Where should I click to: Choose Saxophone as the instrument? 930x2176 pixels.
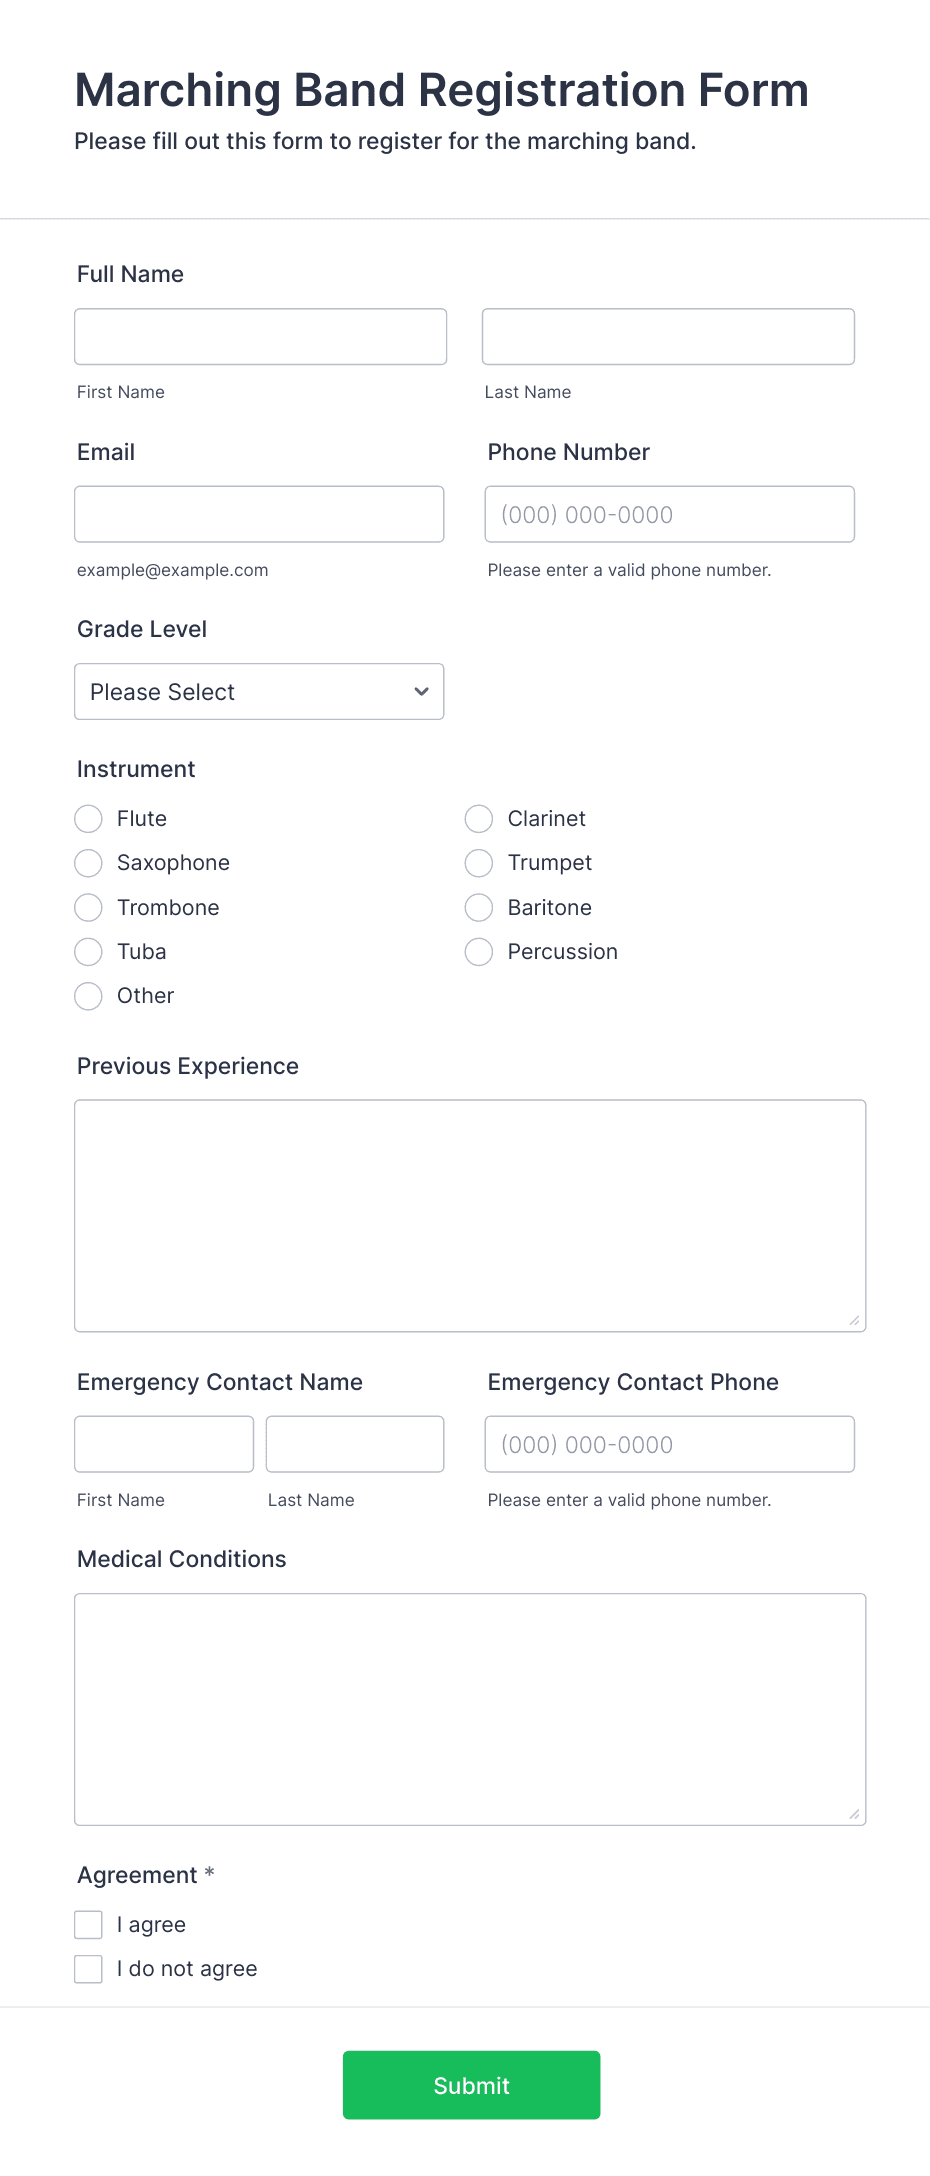[88, 863]
